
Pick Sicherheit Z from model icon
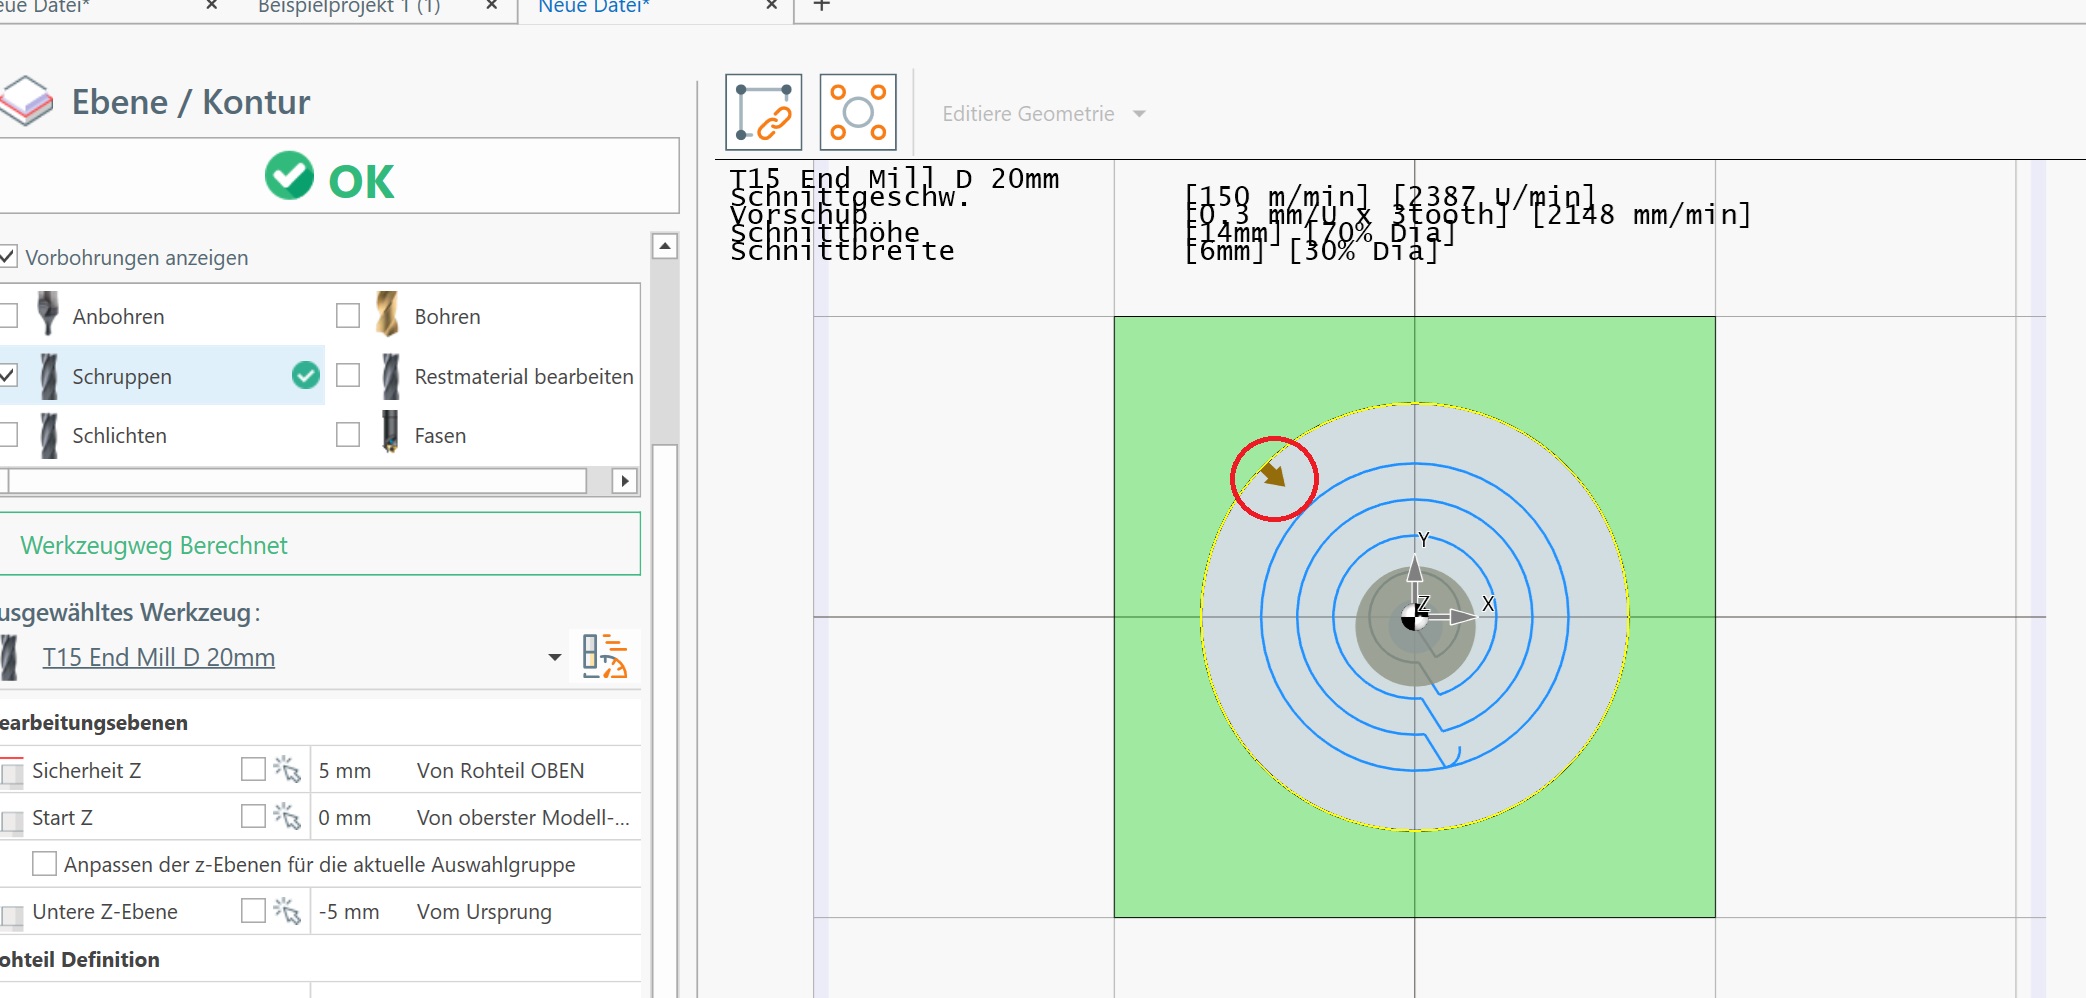click(287, 769)
